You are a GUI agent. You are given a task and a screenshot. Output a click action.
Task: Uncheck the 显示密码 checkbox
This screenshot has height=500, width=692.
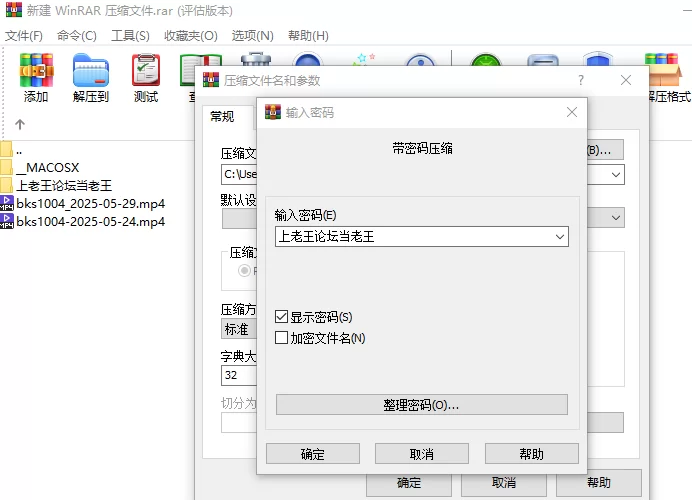[x=282, y=317]
